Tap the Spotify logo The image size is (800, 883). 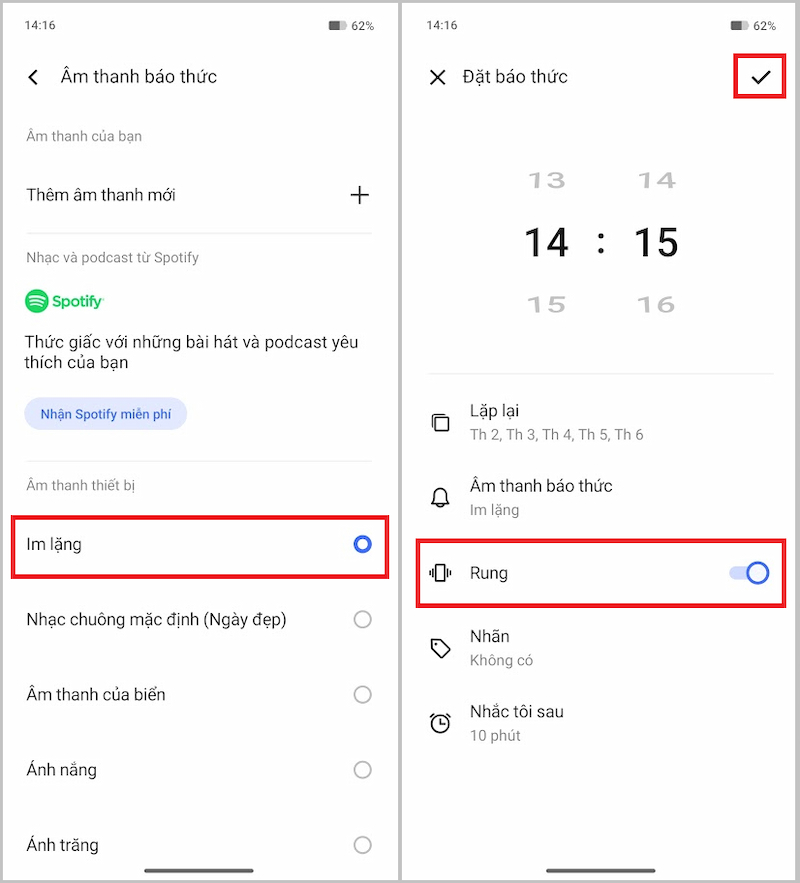coord(65,300)
